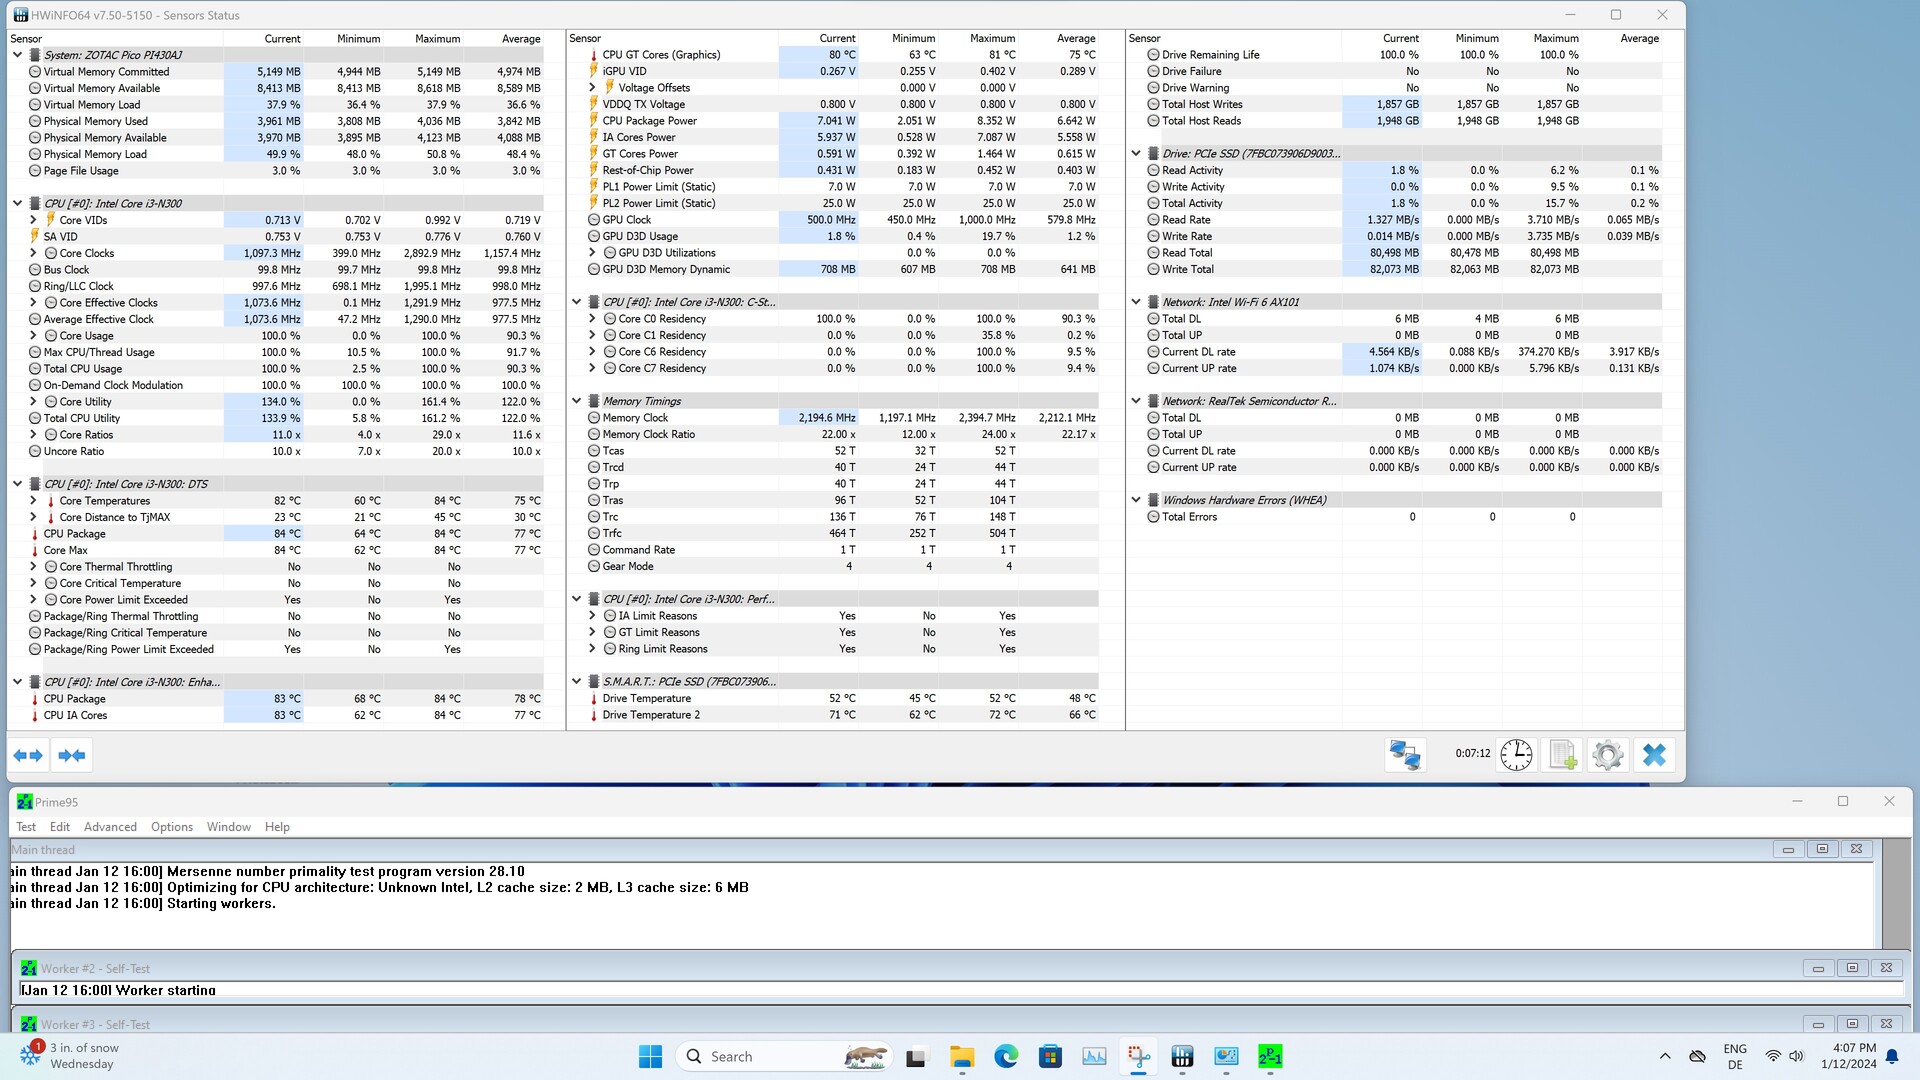Open Microsoft Edge in taskbar
This screenshot has height=1080, width=1920.
click(x=1006, y=1056)
